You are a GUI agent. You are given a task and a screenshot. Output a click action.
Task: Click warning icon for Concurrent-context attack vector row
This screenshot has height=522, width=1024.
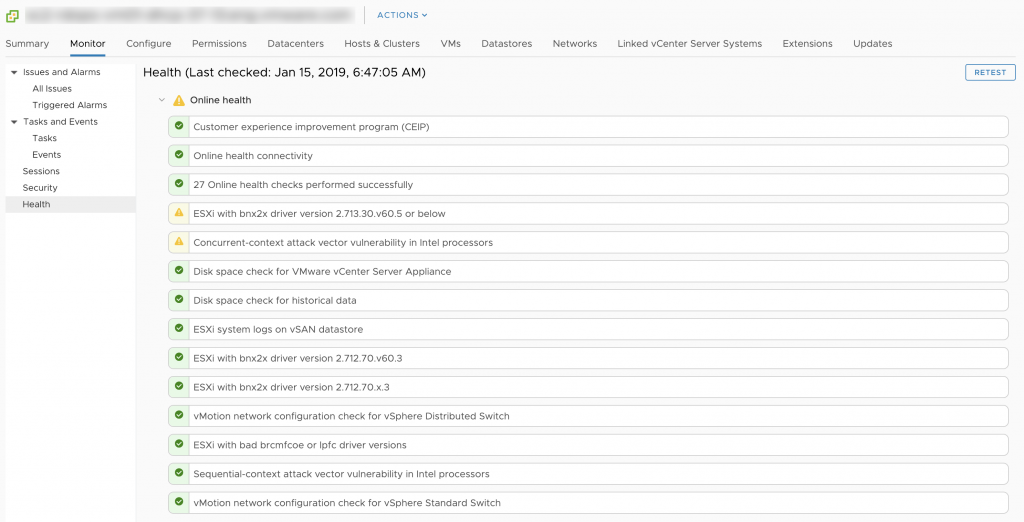(179, 242)
